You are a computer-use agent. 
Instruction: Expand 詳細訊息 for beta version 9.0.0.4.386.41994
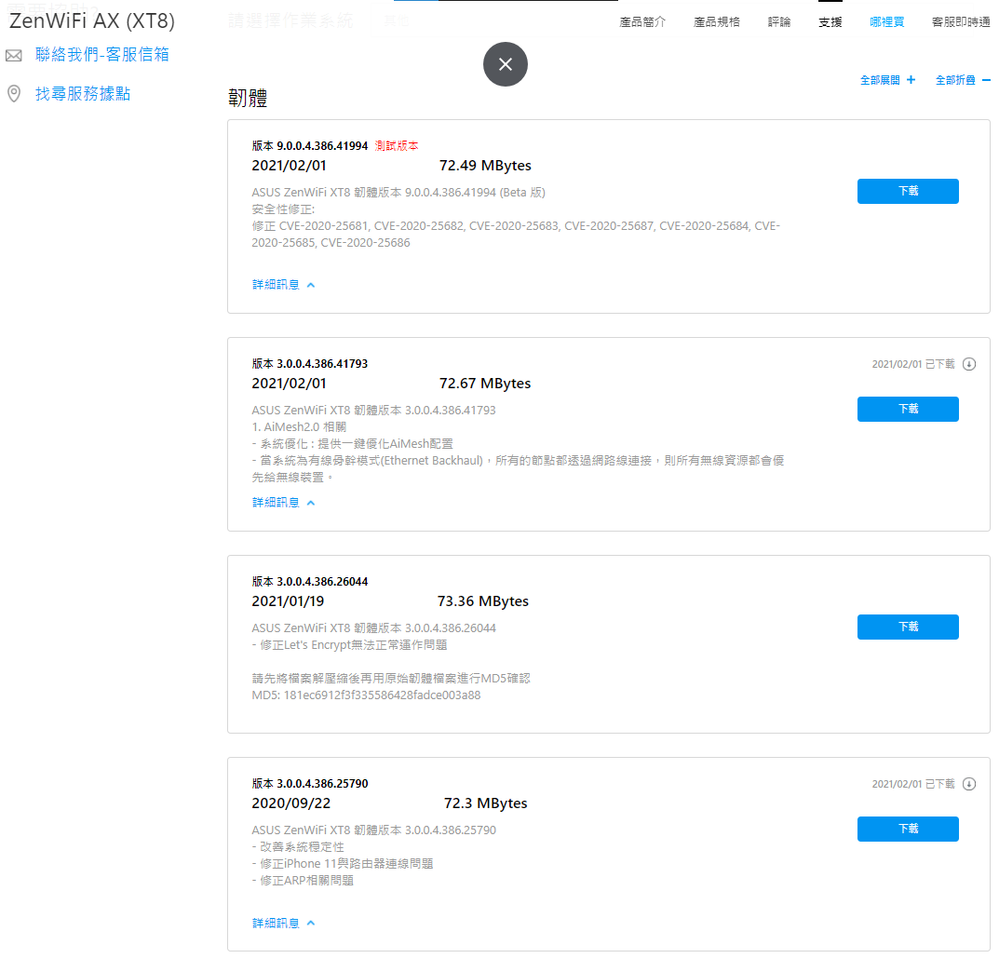tap(283, 285)
